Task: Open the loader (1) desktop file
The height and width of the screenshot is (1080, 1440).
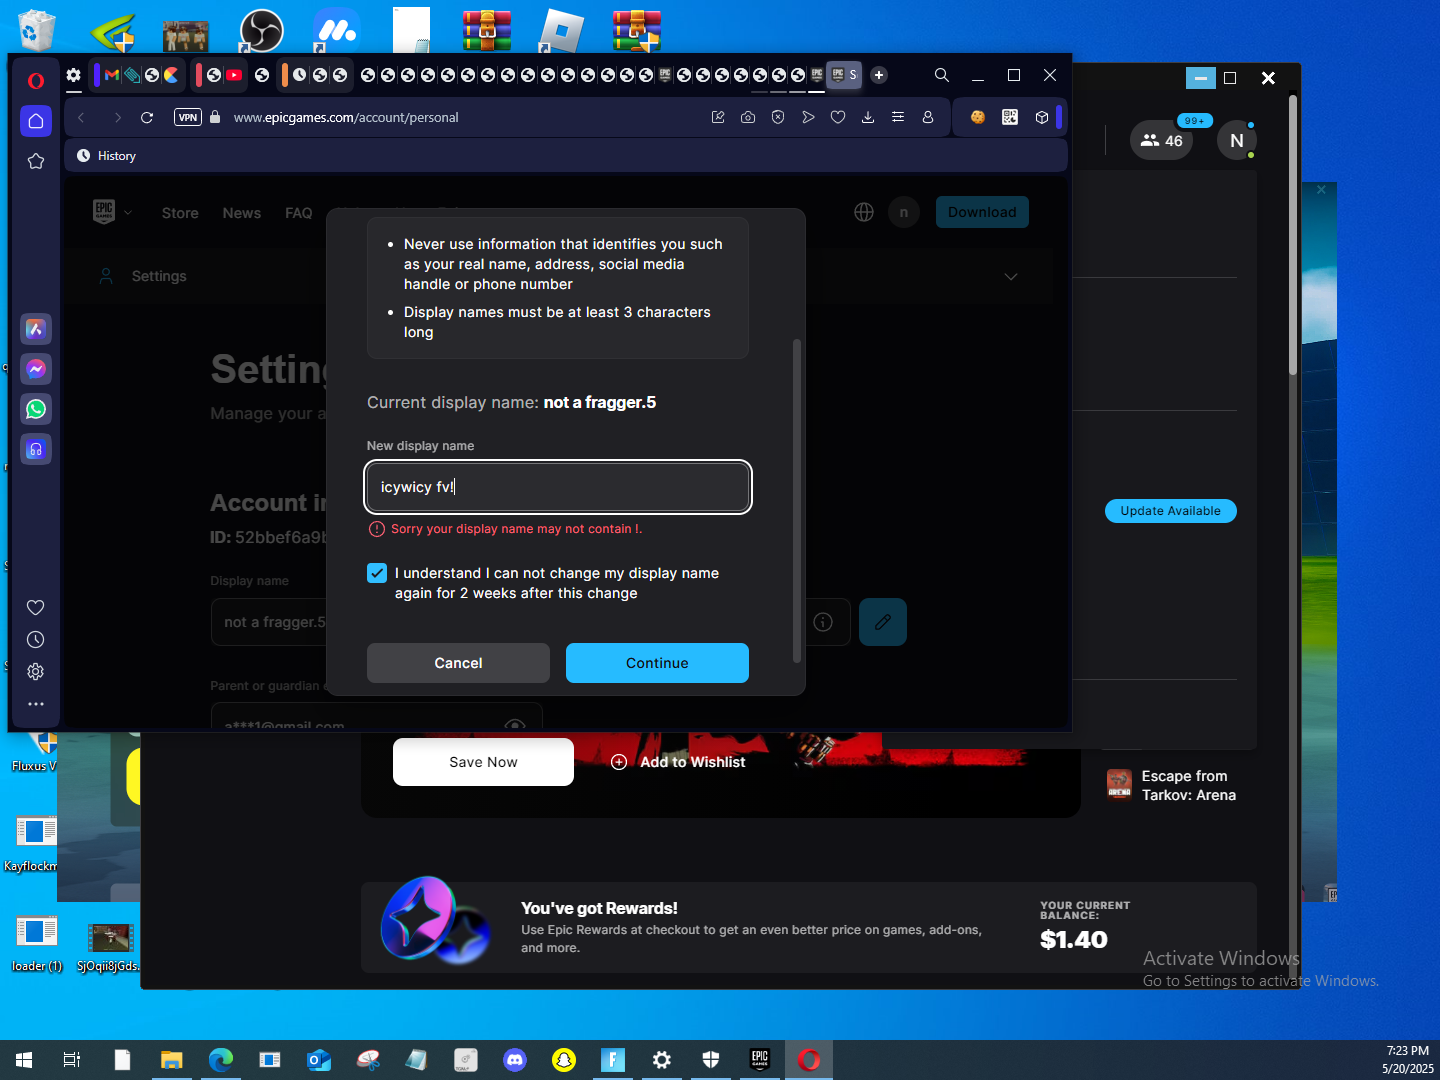Action: click(36, 944)
